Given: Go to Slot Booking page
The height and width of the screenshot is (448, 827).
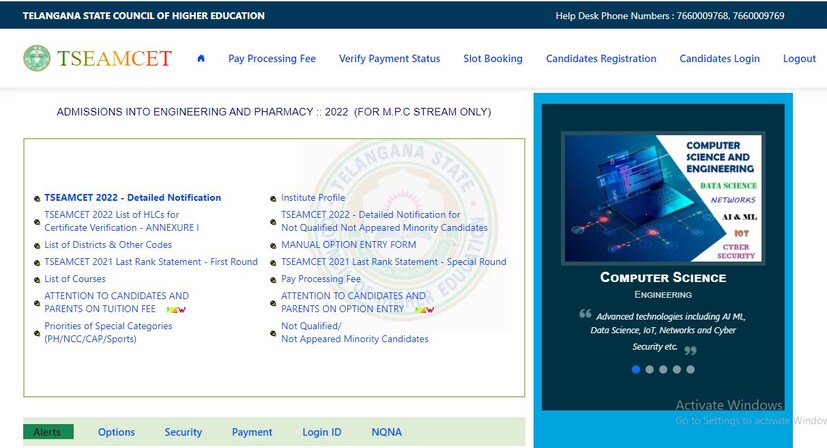Looking at the screenshot, I should tap(493, 59).
